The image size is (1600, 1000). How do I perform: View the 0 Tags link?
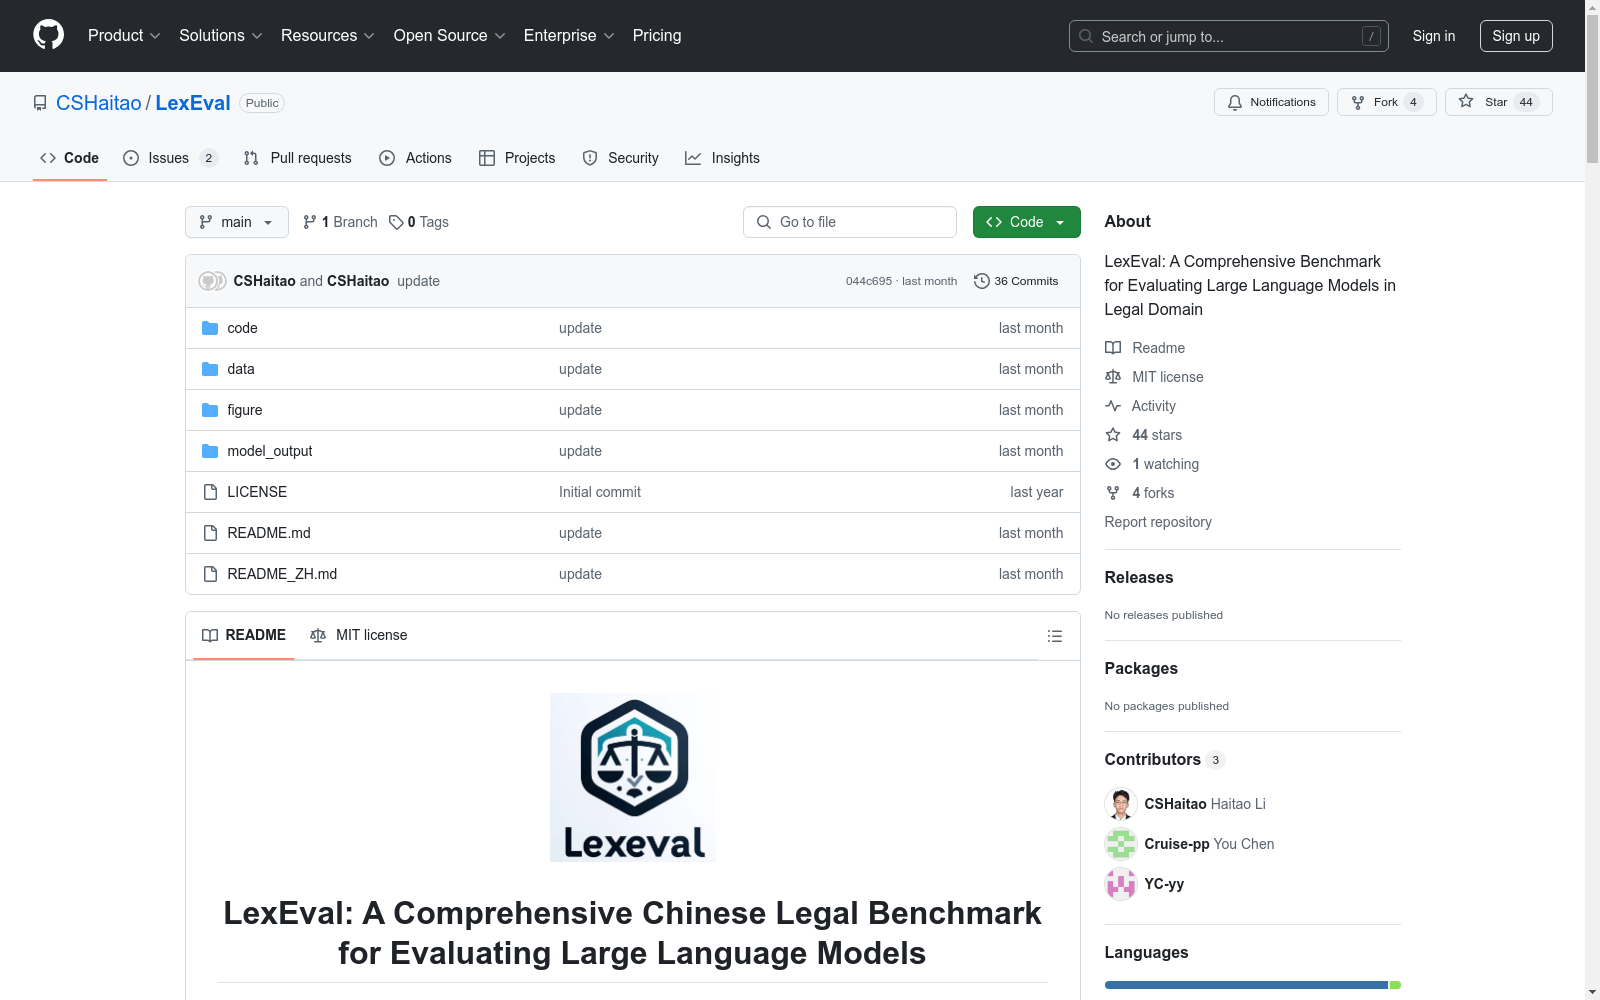(419, 222)
